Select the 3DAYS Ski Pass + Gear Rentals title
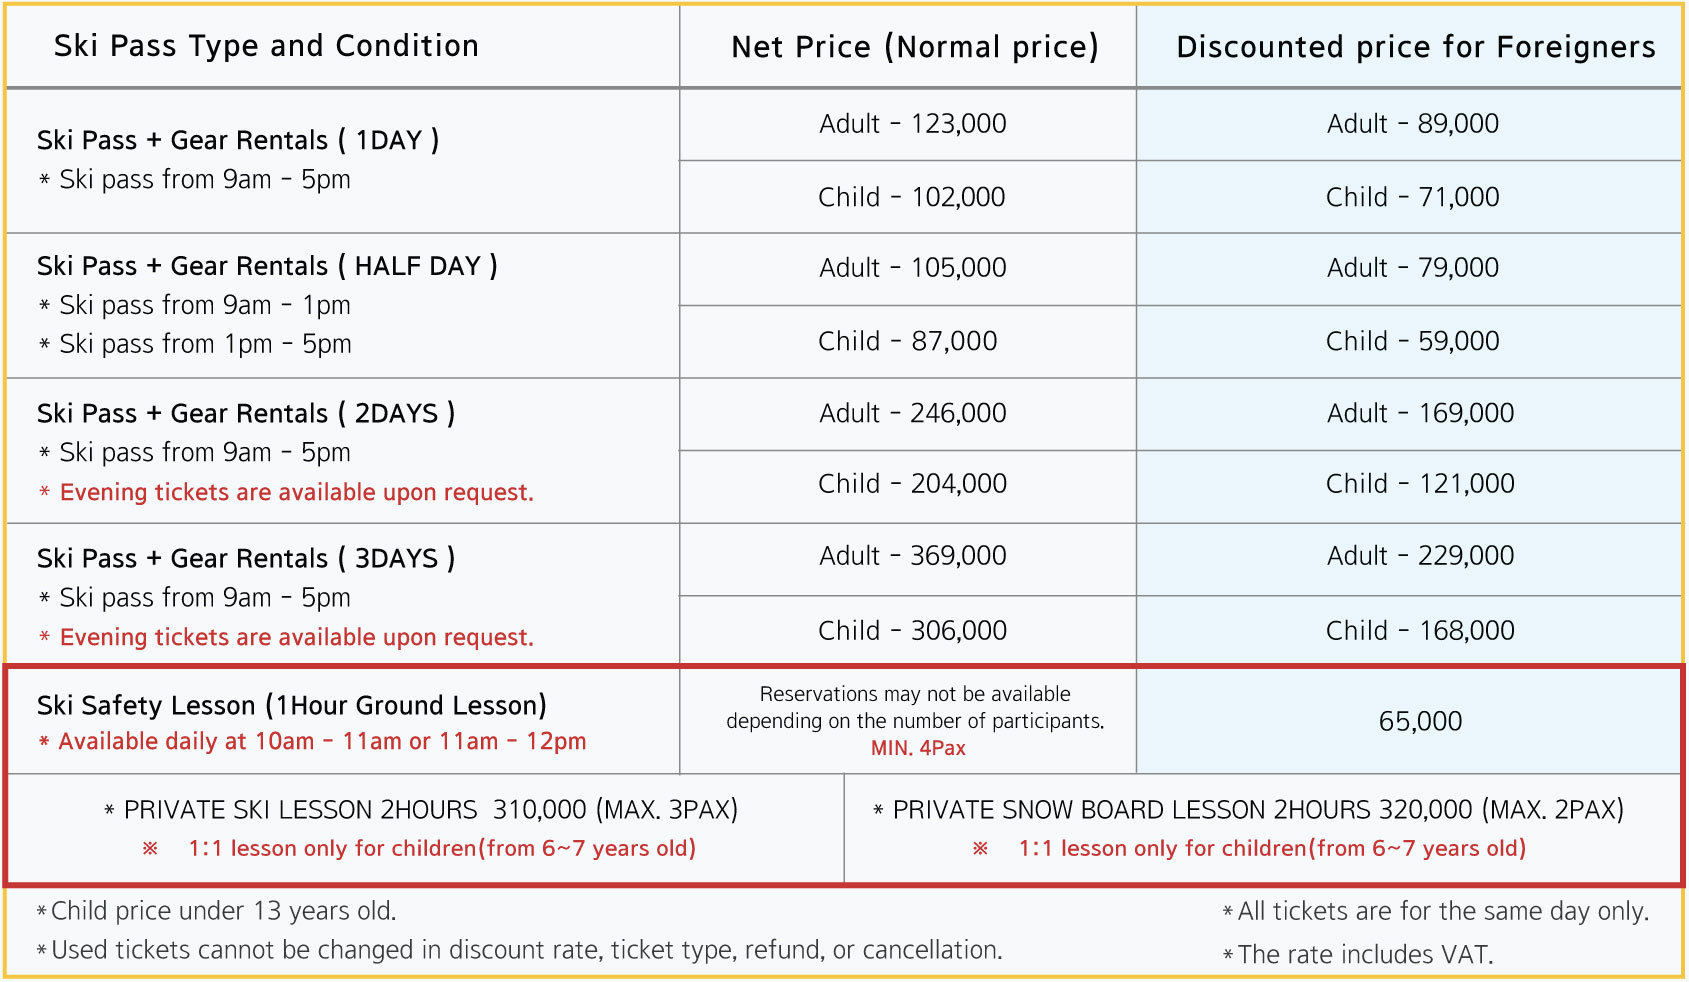 pyautogui.click(x=246, y=558)
